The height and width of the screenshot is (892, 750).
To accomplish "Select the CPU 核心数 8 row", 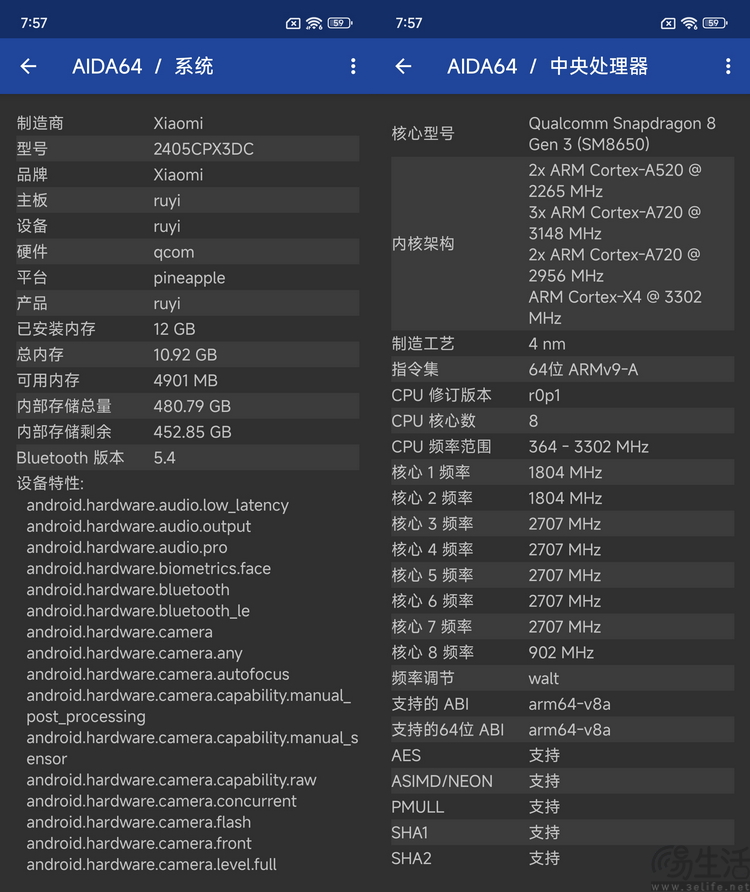I will click(x=563, y=421).
